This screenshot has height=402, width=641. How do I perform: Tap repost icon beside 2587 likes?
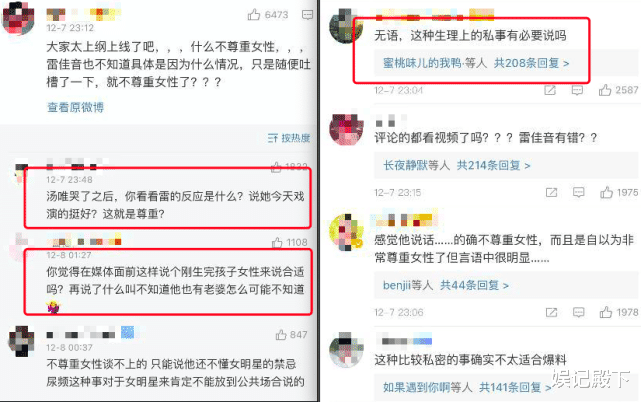(x=550, y=90)
